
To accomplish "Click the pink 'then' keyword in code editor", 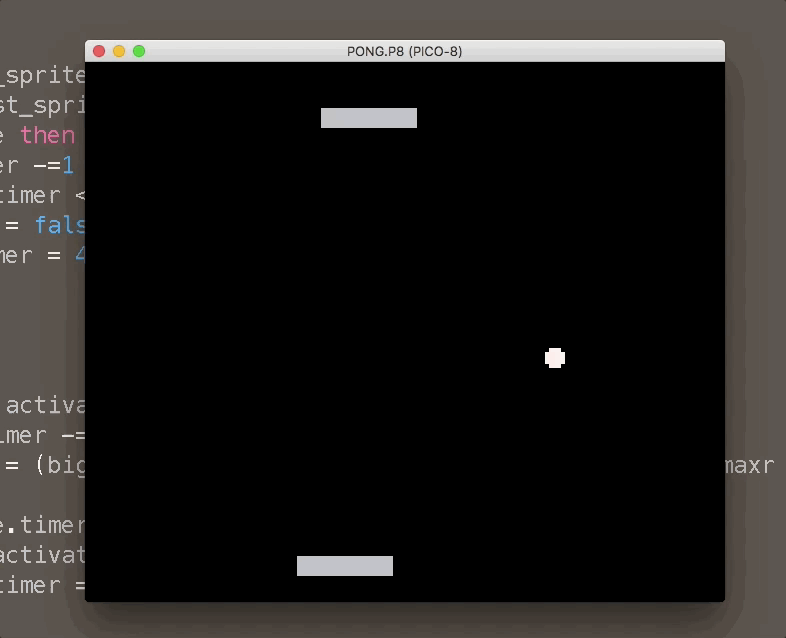I will tap(48, 135).
